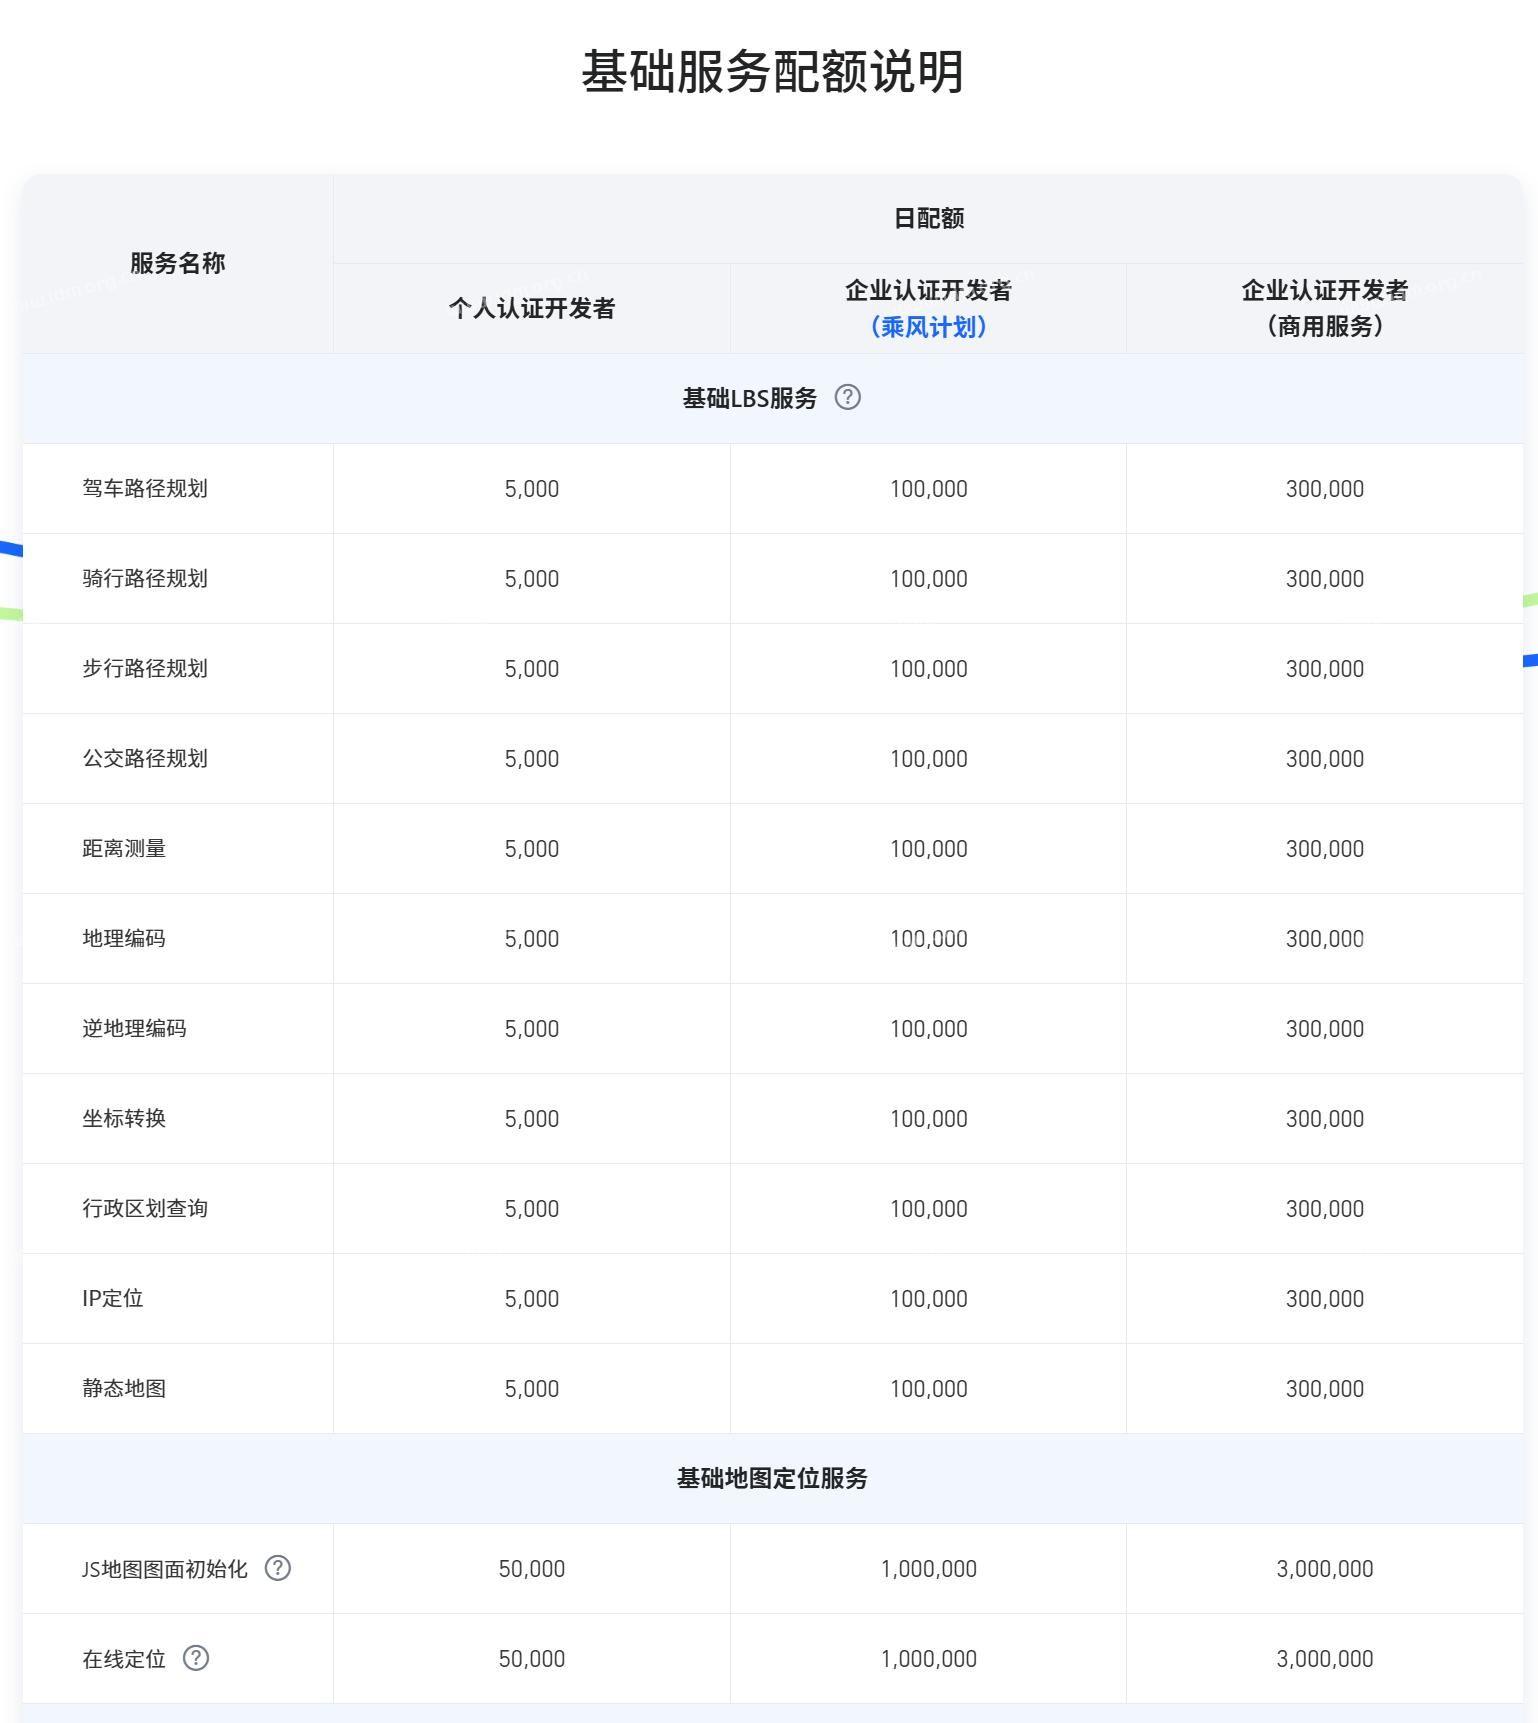Click 100,000 quota in 行政区划查询 row
This screenshot has height=1723, width=1538.
click(x=929, y=1209)
